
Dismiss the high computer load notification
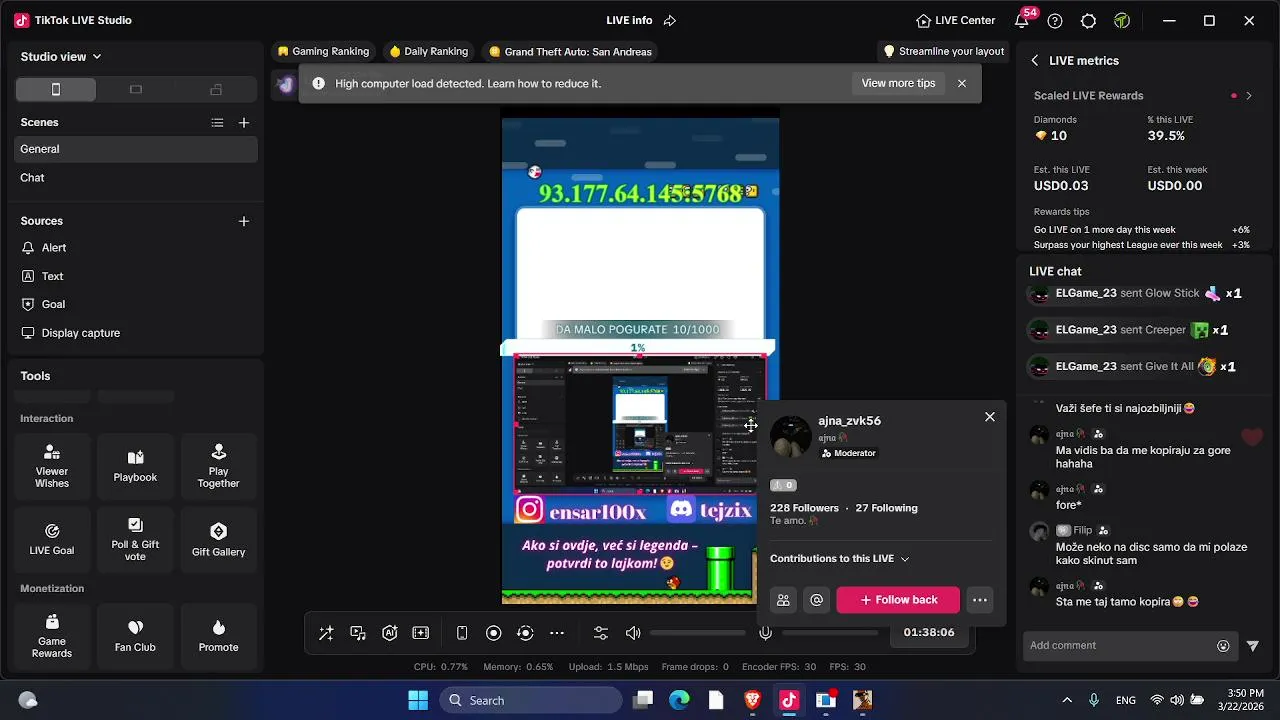[x=962, y=83]
